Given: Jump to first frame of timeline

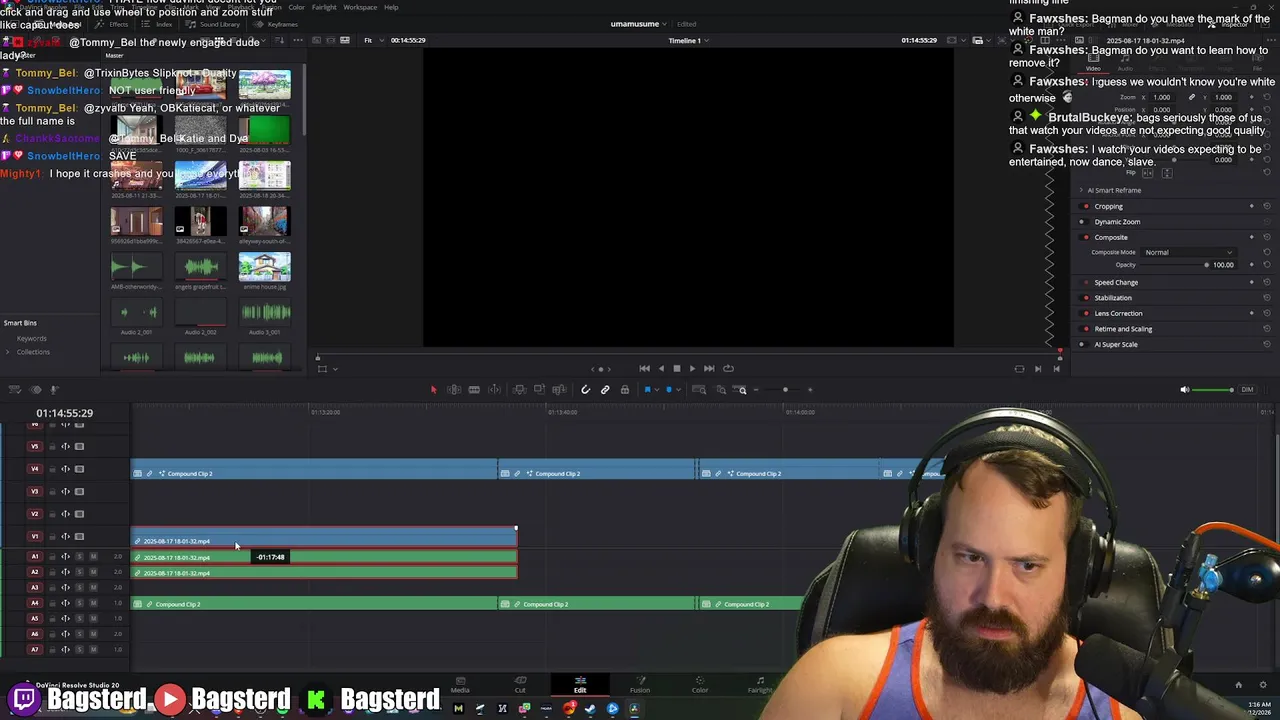Looking at the screenshot, I should pos(644,368).
